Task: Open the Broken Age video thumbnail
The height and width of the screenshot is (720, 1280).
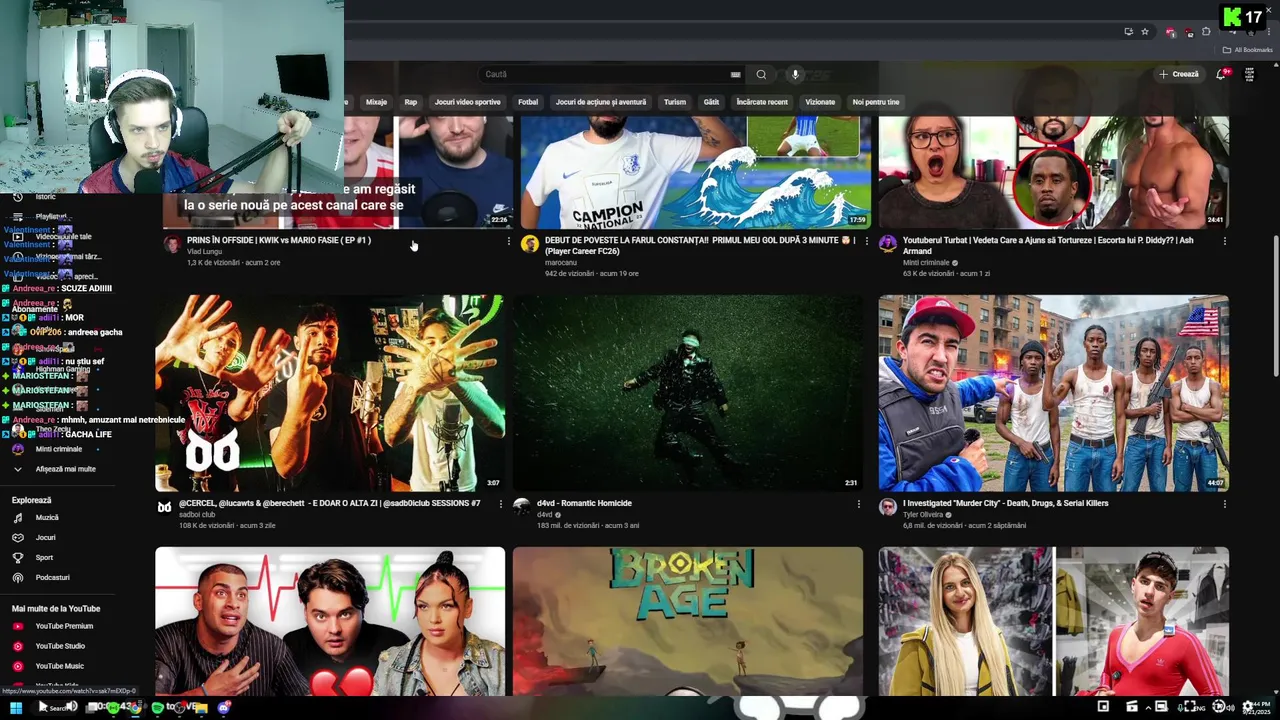Action: pyautogui.click(x=688, y=621)
